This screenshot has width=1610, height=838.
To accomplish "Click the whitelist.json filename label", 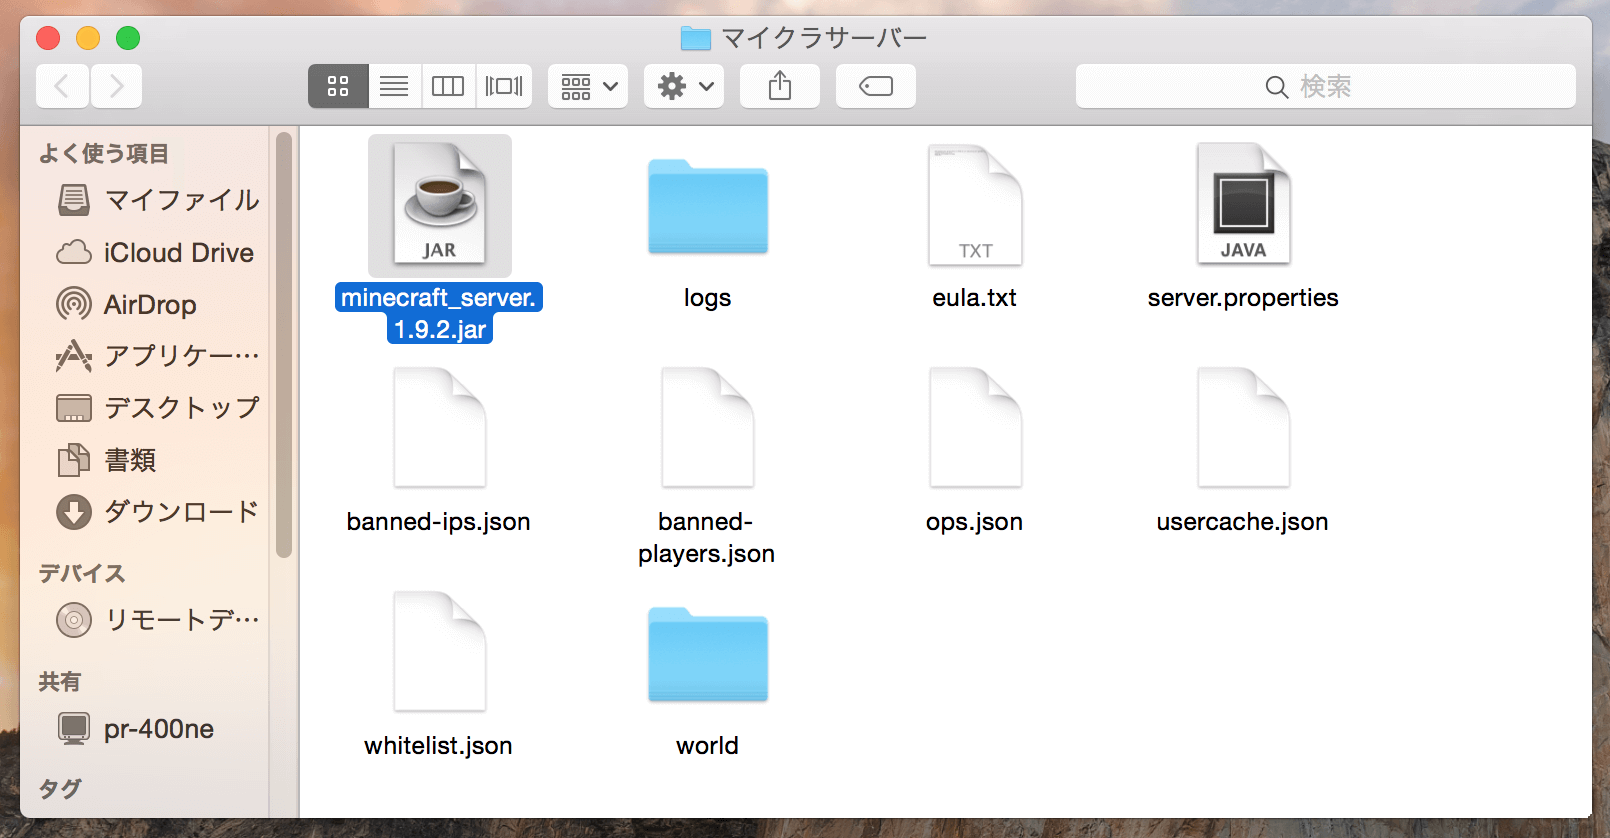I will tap(439, 746).
